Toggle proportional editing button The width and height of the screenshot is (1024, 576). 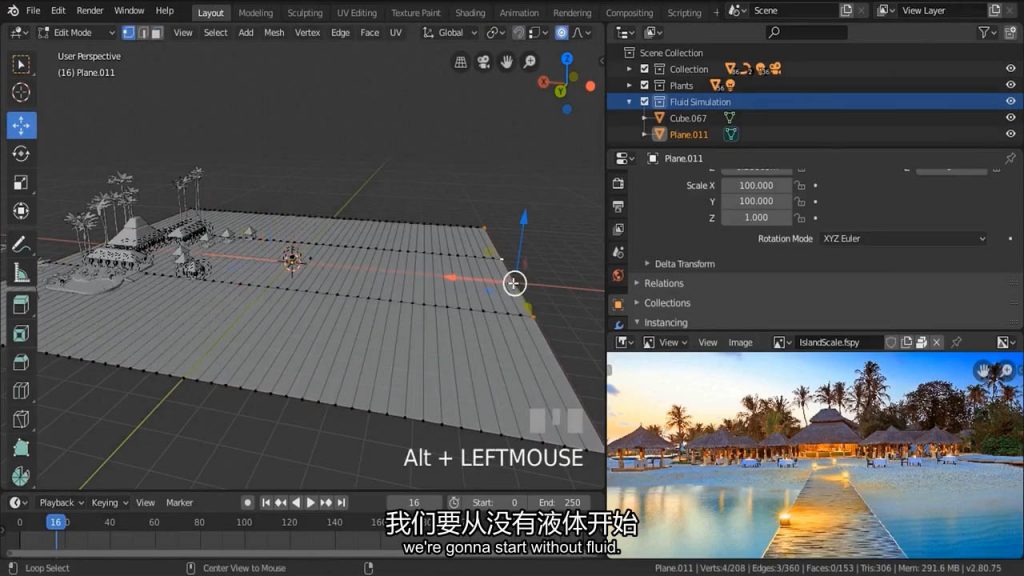pos(561,33)
